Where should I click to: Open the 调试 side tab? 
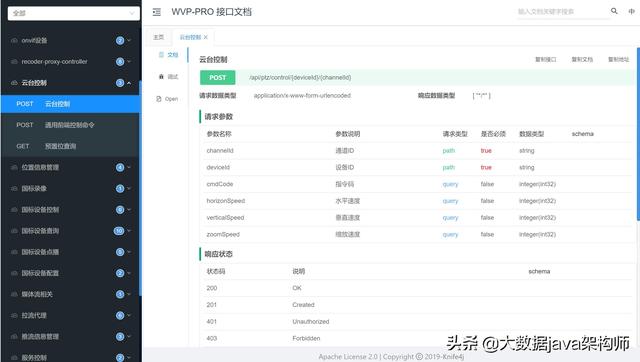pos(168,76)
